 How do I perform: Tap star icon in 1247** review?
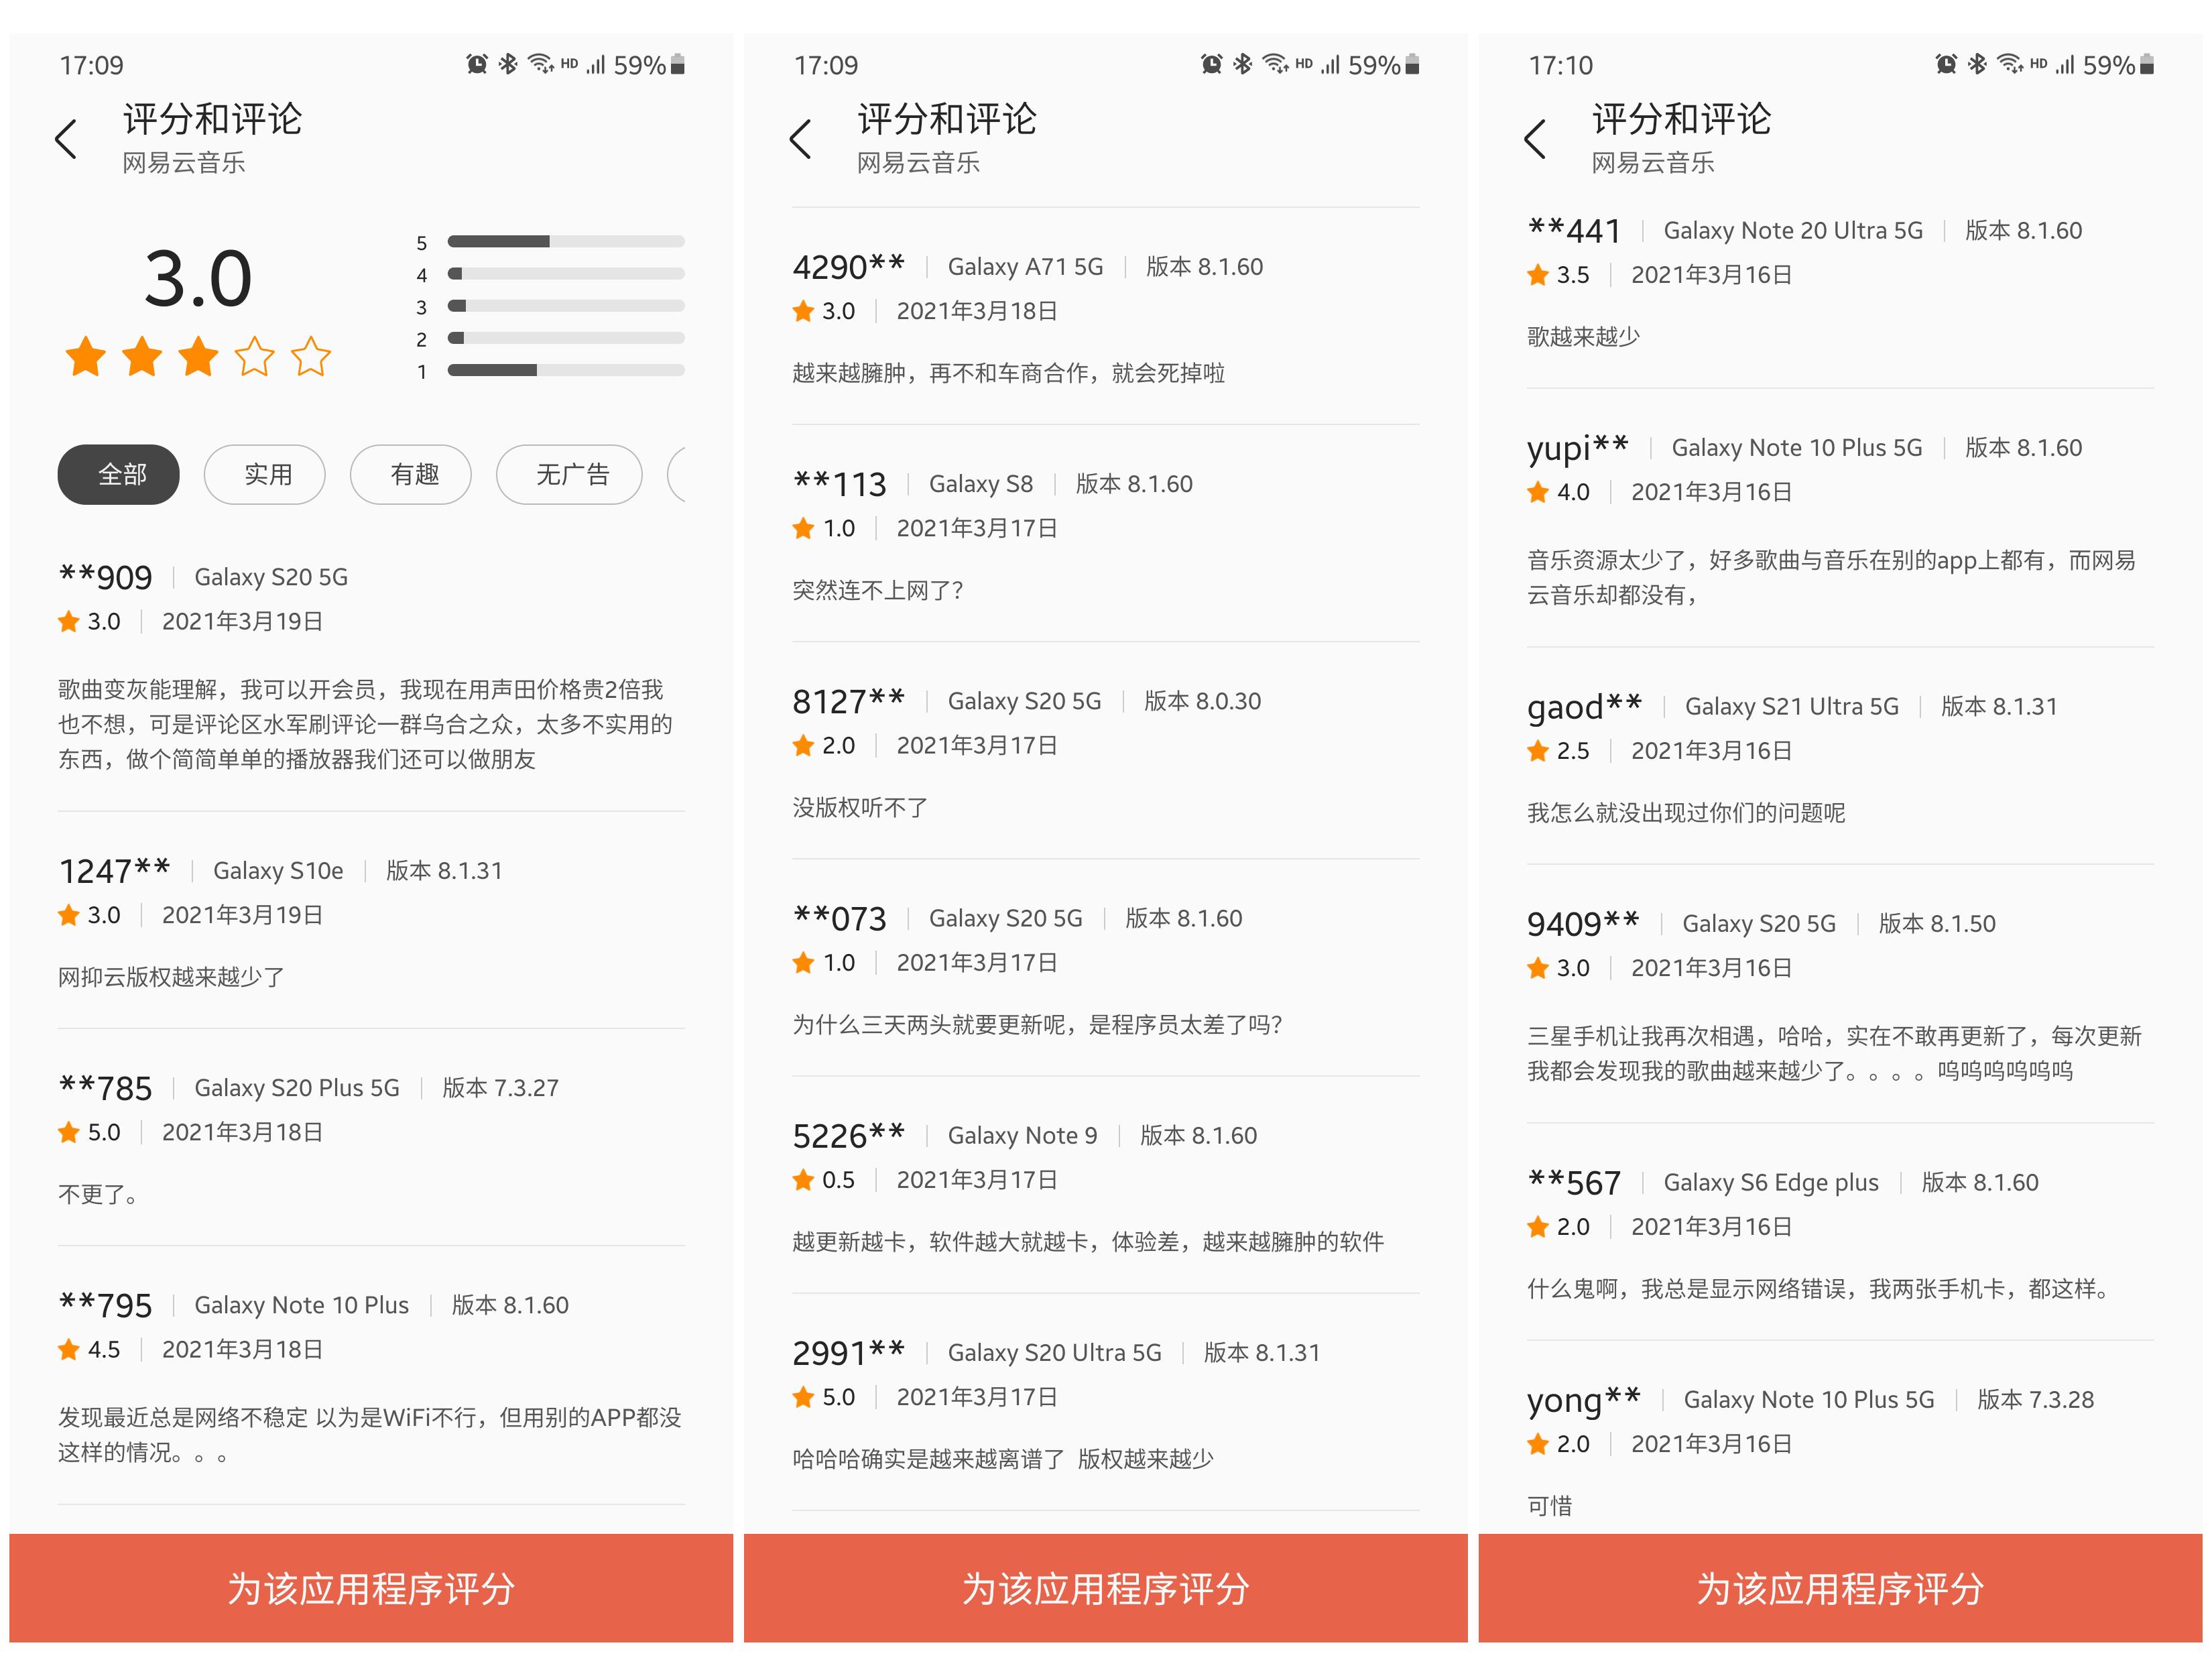tap(69, 915)
